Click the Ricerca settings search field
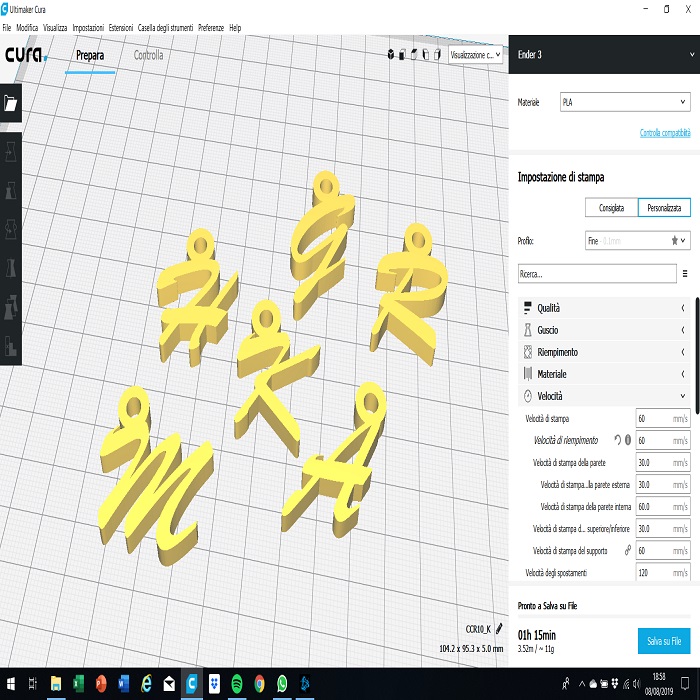 tap(597, 274)
